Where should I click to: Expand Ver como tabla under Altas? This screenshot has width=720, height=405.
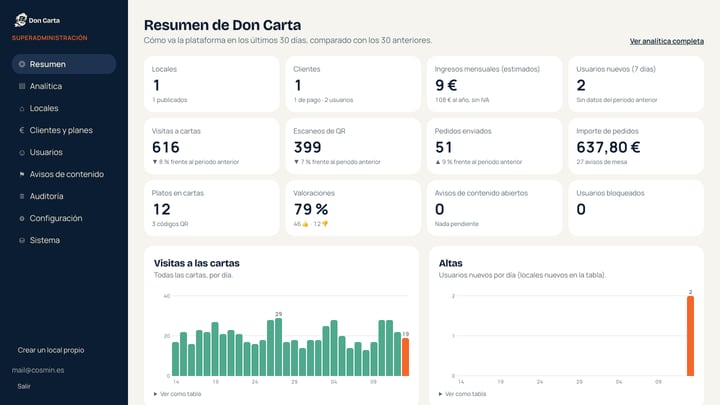click(x=462, y=394)
